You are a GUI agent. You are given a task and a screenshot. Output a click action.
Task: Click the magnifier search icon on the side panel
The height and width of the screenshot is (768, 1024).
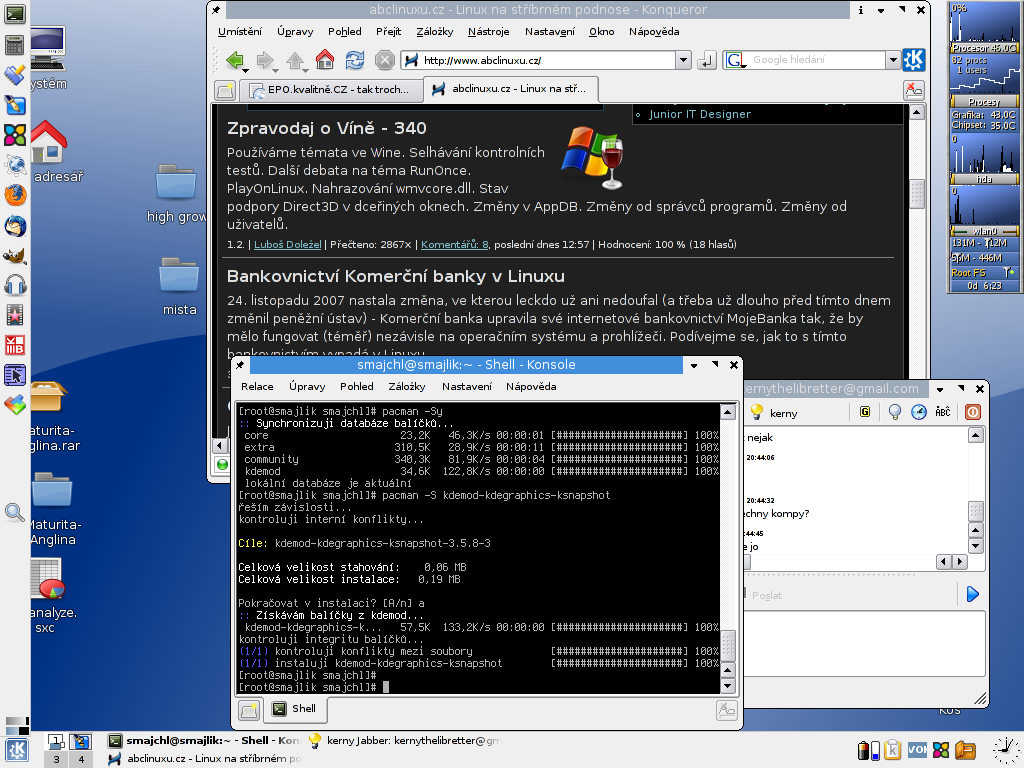(14, 513)
